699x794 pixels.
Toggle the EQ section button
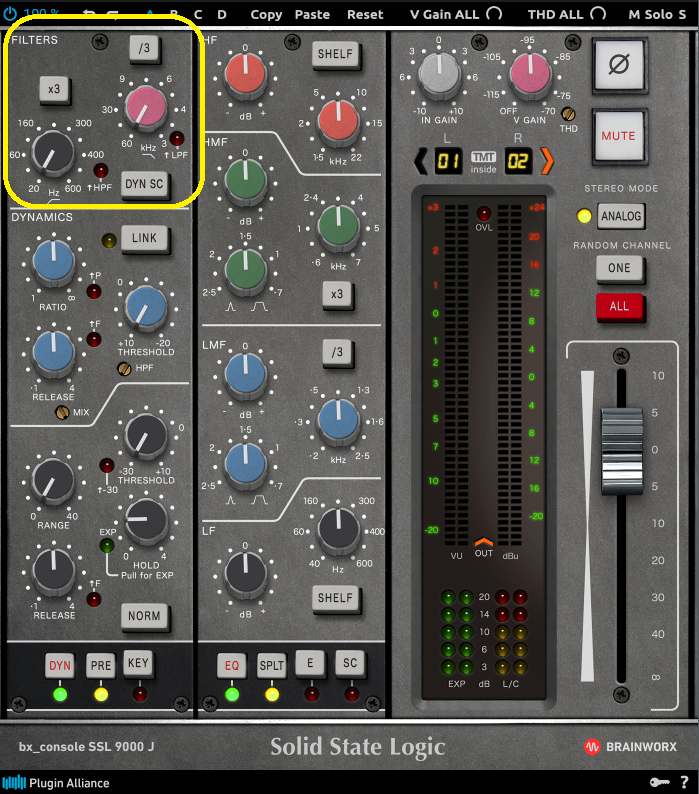pyautogui.click(x=231, y=665)
